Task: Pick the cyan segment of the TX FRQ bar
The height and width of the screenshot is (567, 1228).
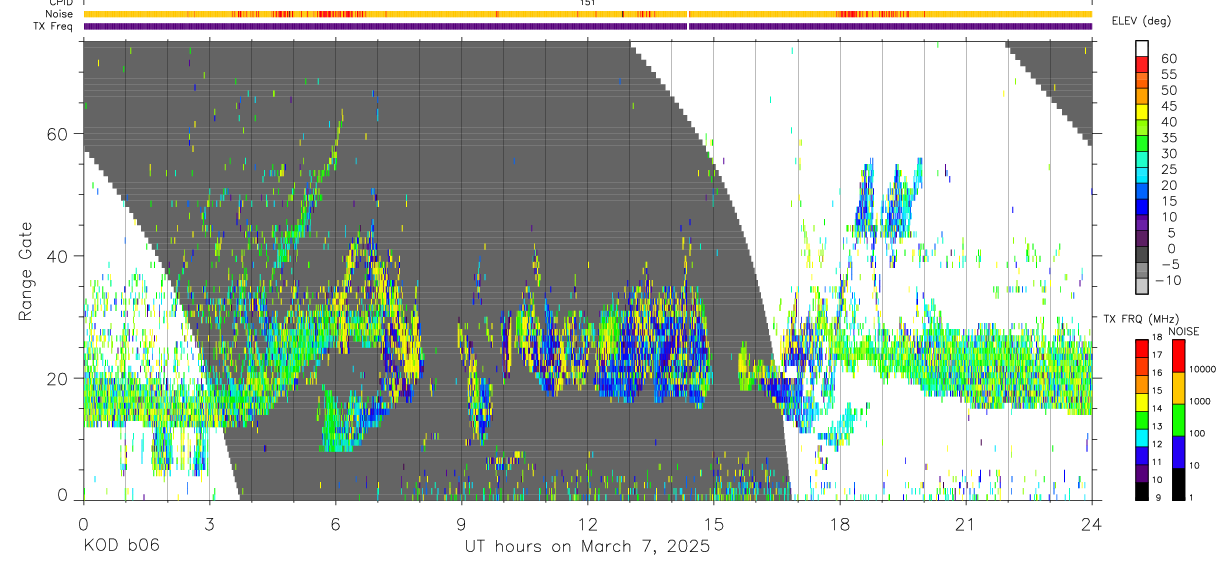Action: coord(1142,436)
